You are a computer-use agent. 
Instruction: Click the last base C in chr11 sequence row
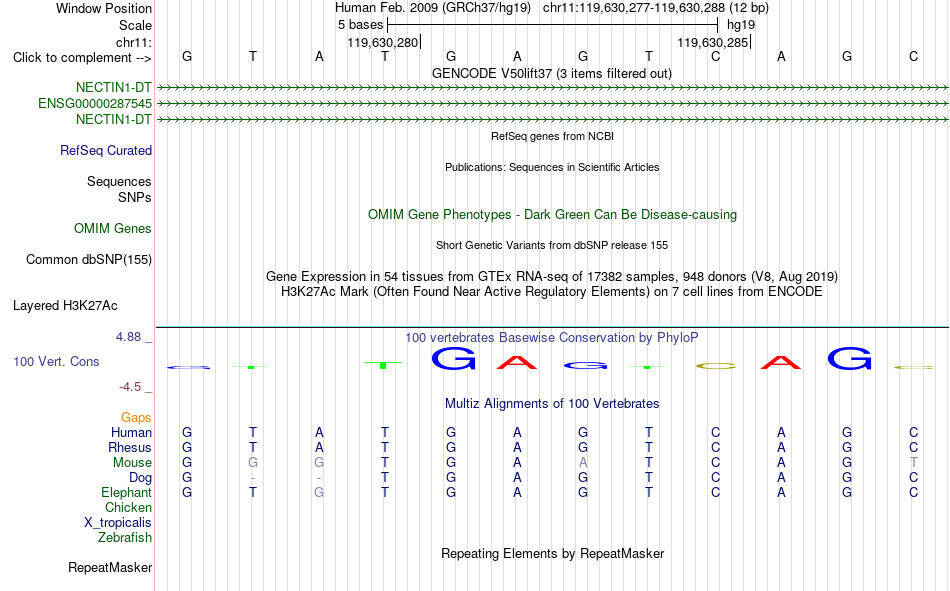[x=914, y=56]
